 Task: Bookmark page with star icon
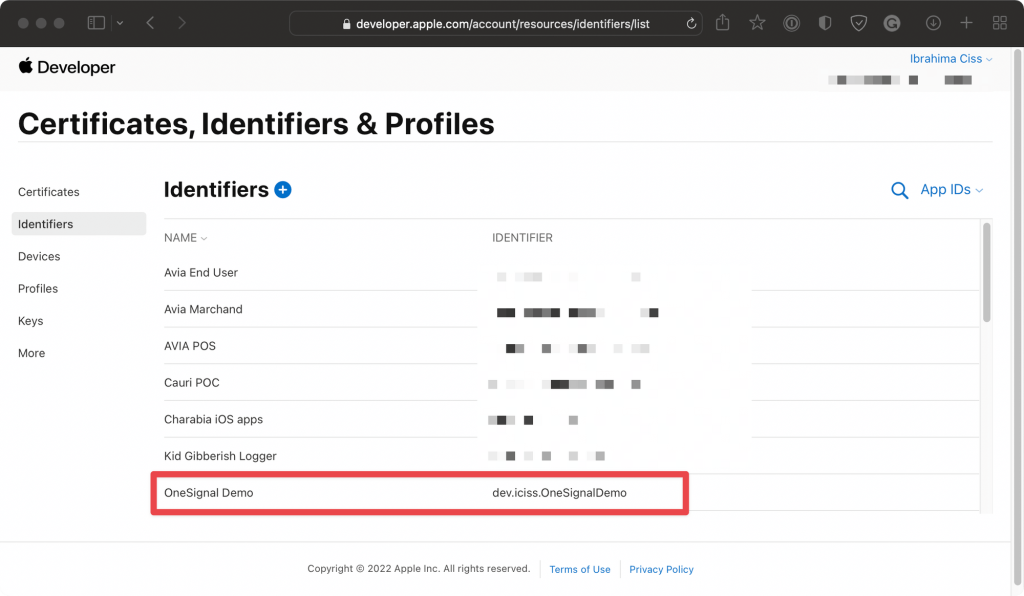tap(757, 23)
